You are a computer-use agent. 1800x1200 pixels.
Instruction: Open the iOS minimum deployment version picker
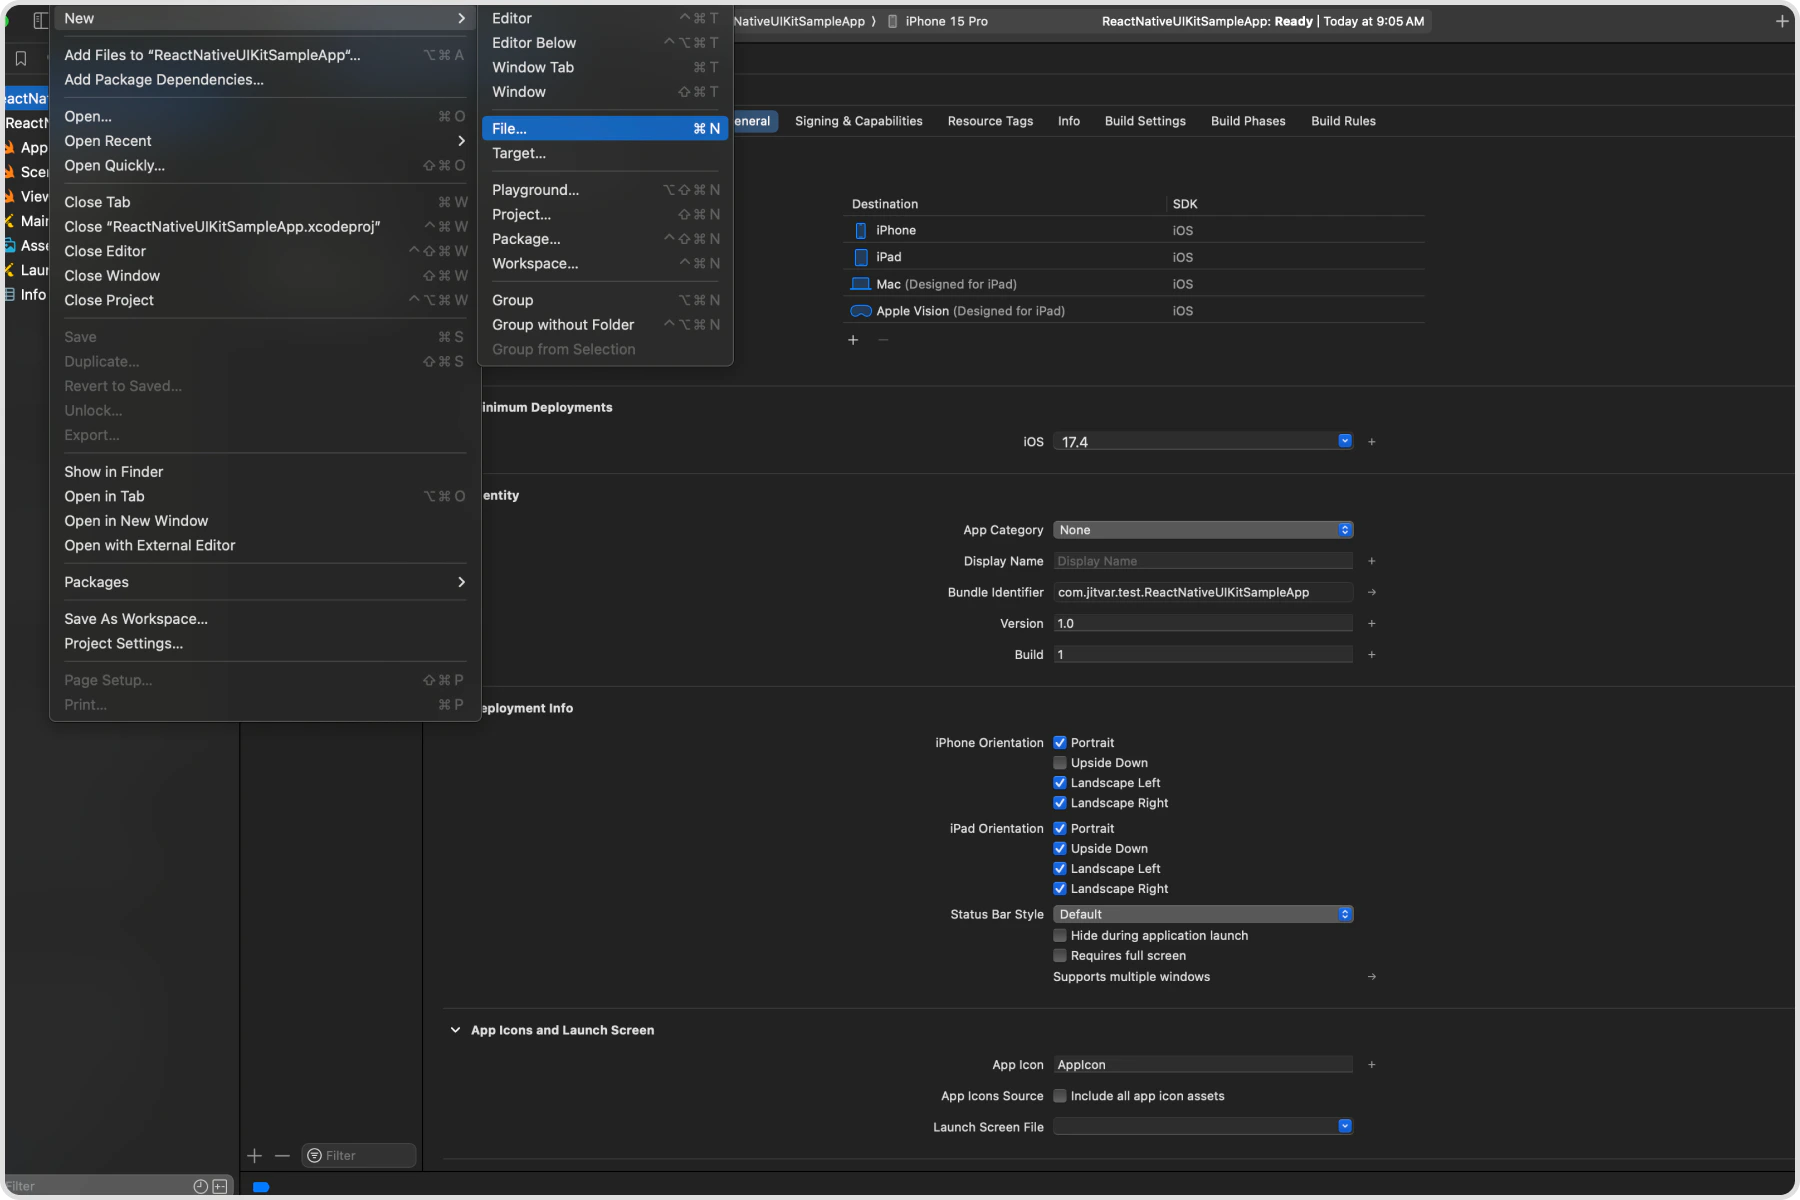point(1343,441)
